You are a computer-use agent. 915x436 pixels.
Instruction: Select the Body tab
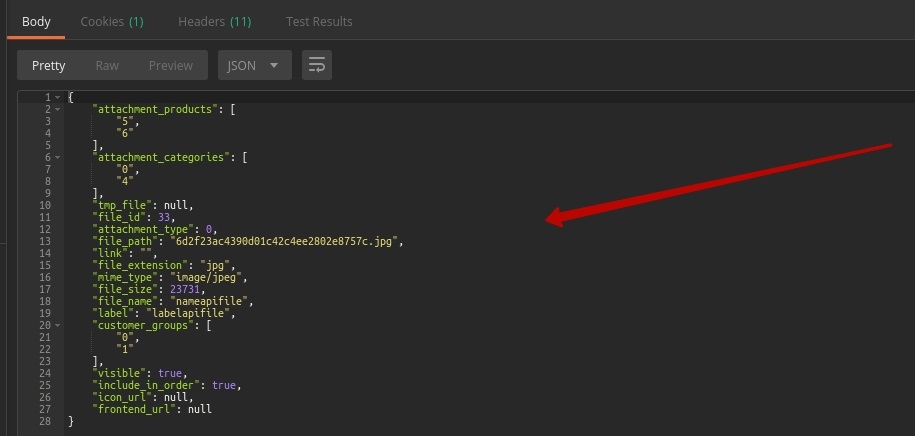tap(36, 21)
